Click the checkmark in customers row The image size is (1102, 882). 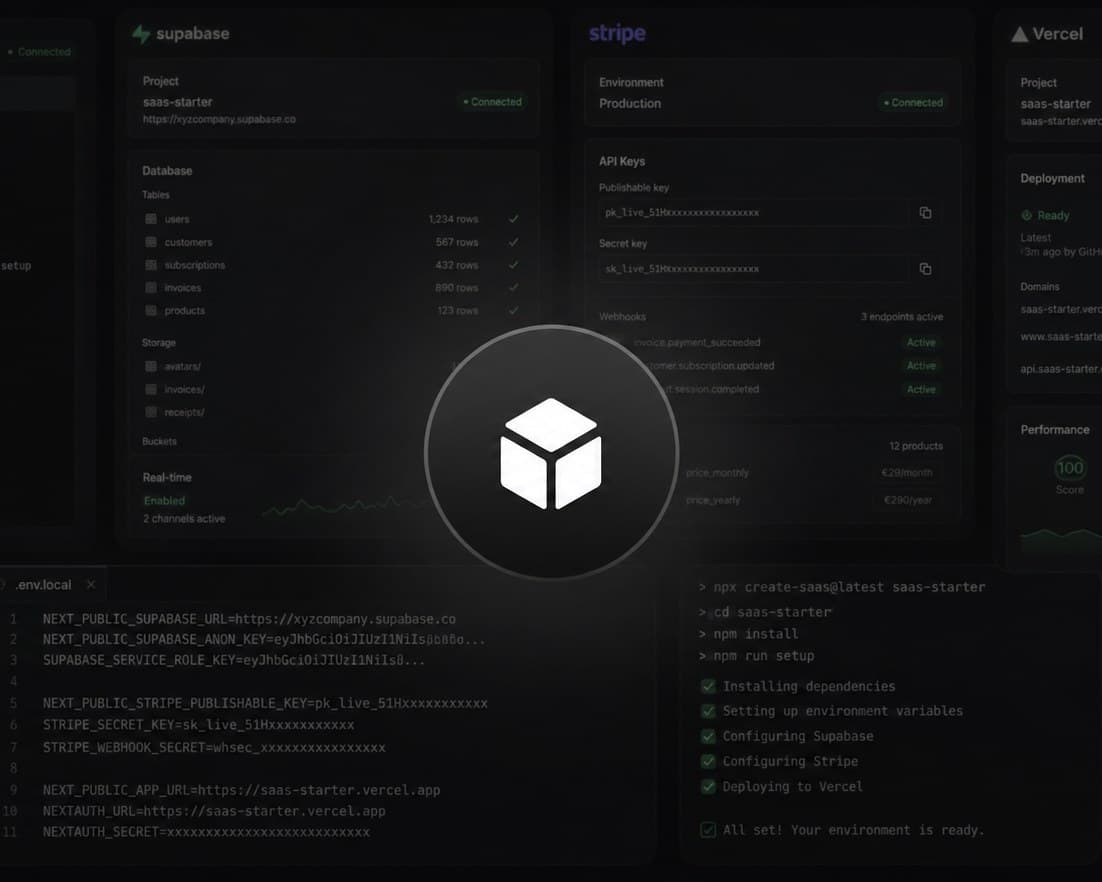click(514, 242)
